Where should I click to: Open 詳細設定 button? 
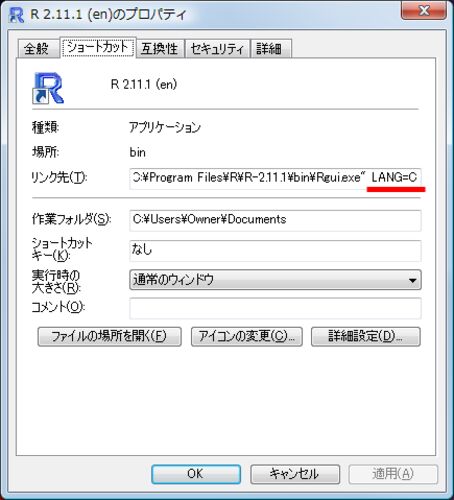[x=366, y=336]
